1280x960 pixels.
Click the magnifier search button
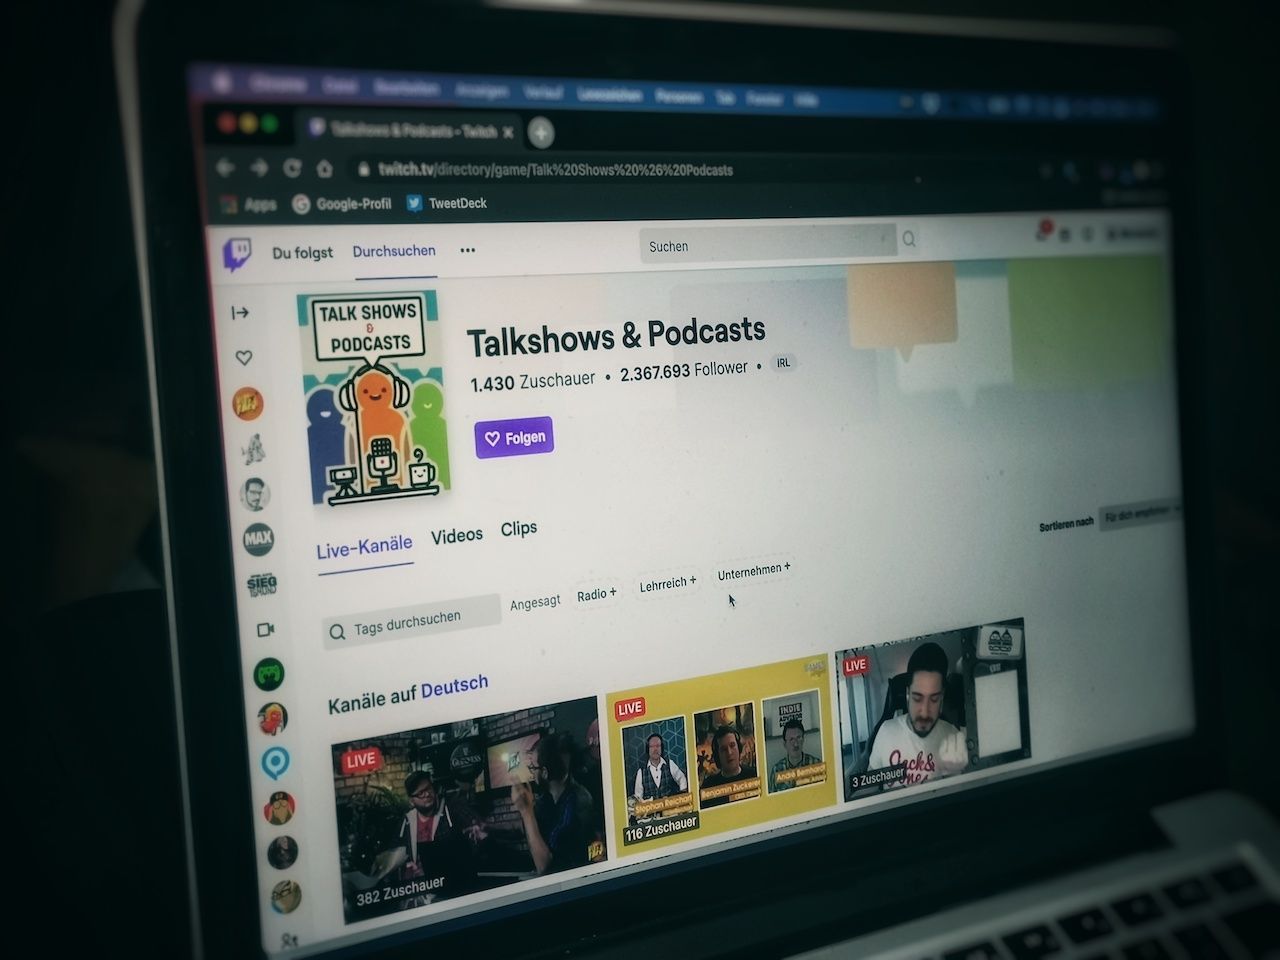pyautogui.click(x=908, y=238)
